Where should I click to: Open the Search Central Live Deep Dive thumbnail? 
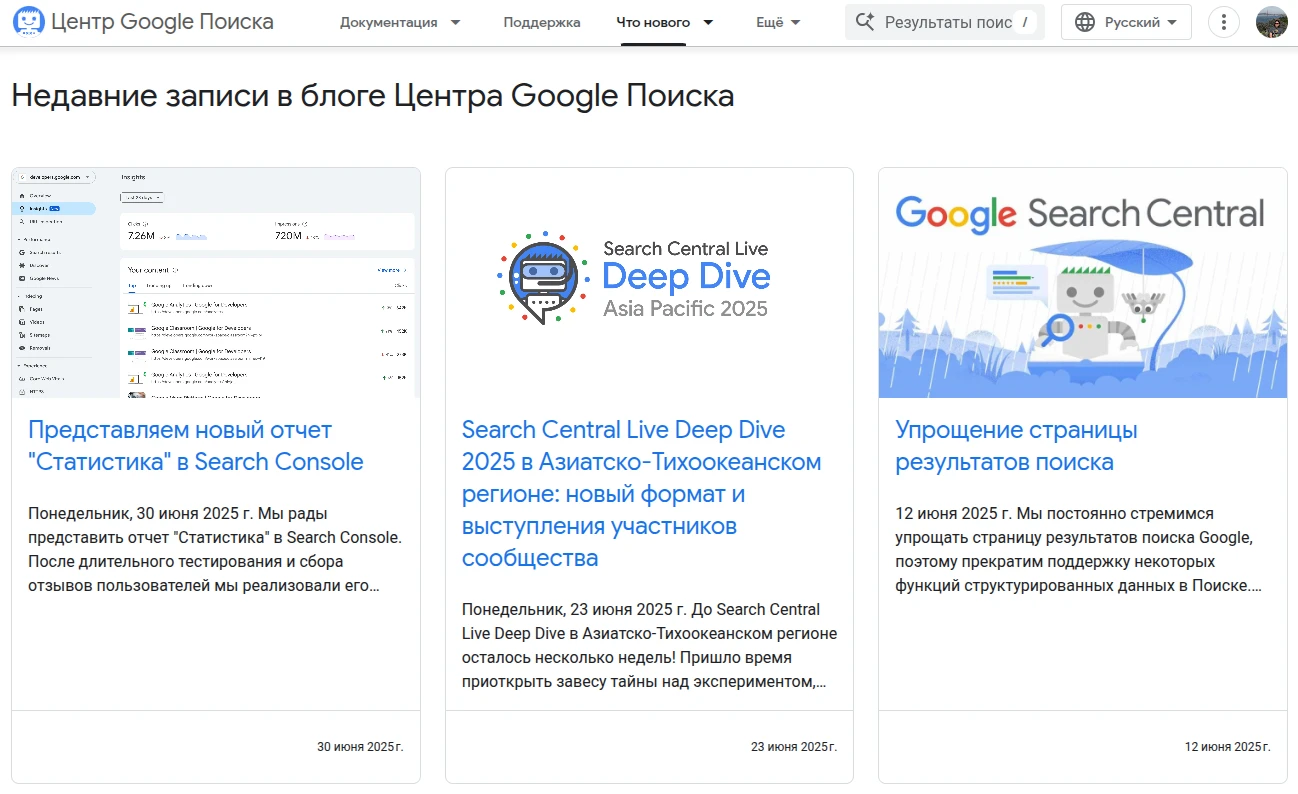649,283
